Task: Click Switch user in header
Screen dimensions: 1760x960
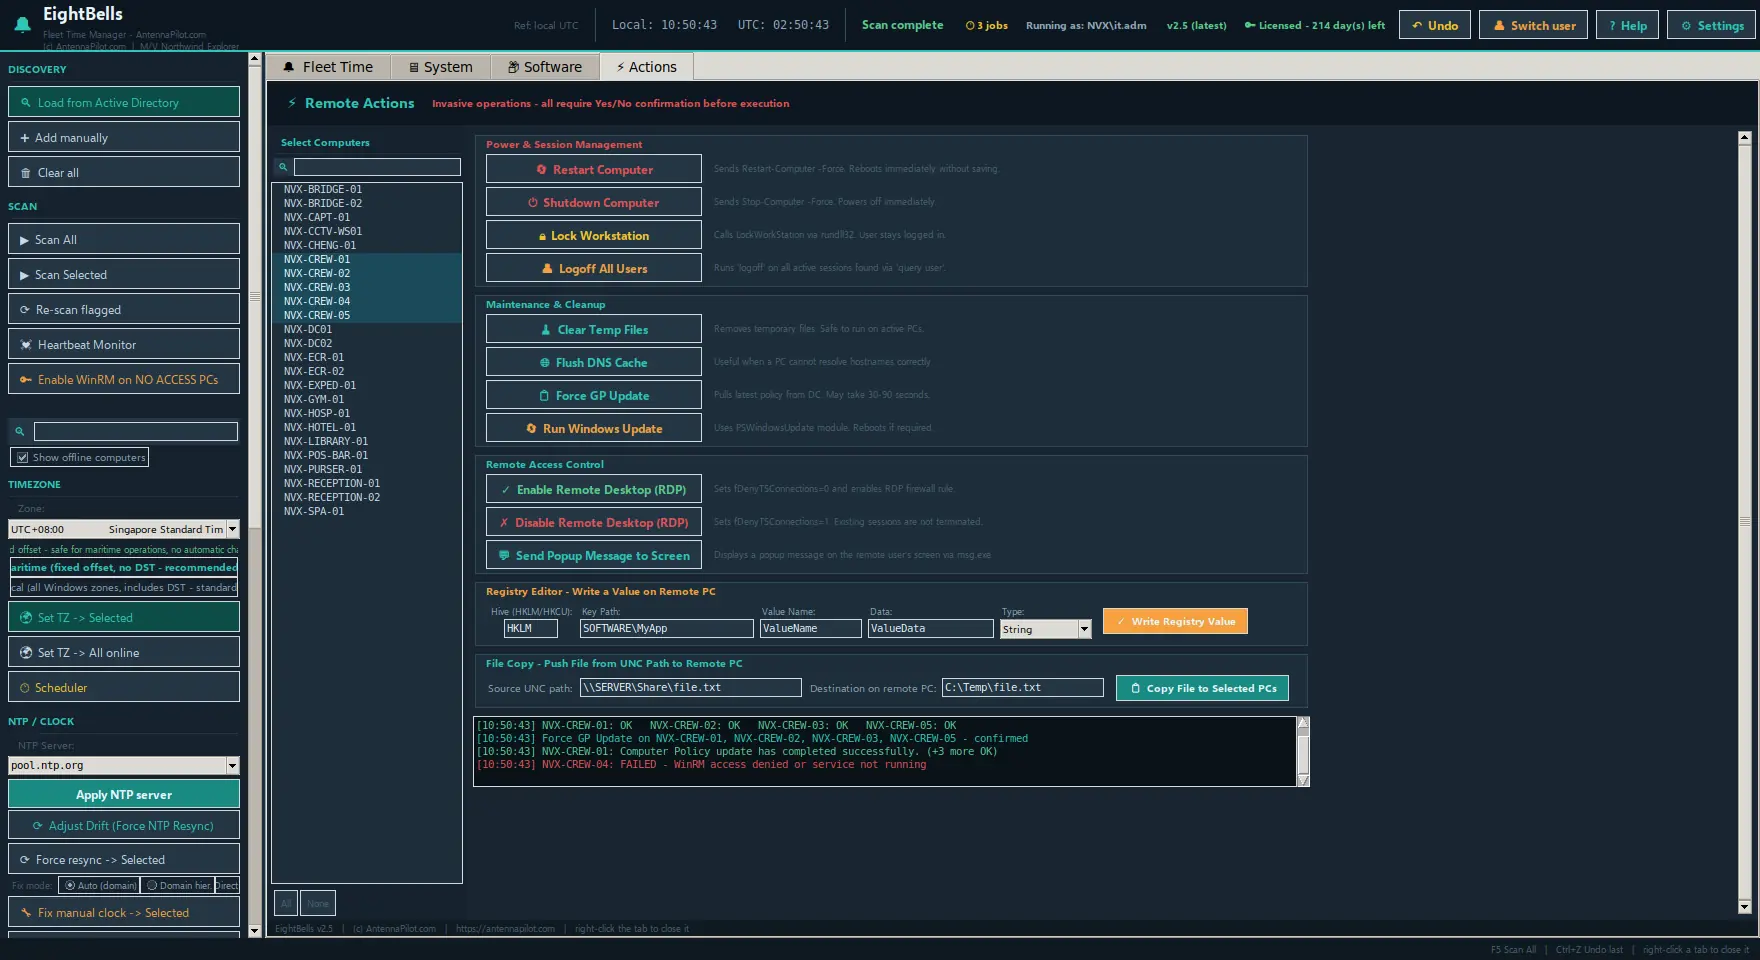Action: pos(1533,25)
